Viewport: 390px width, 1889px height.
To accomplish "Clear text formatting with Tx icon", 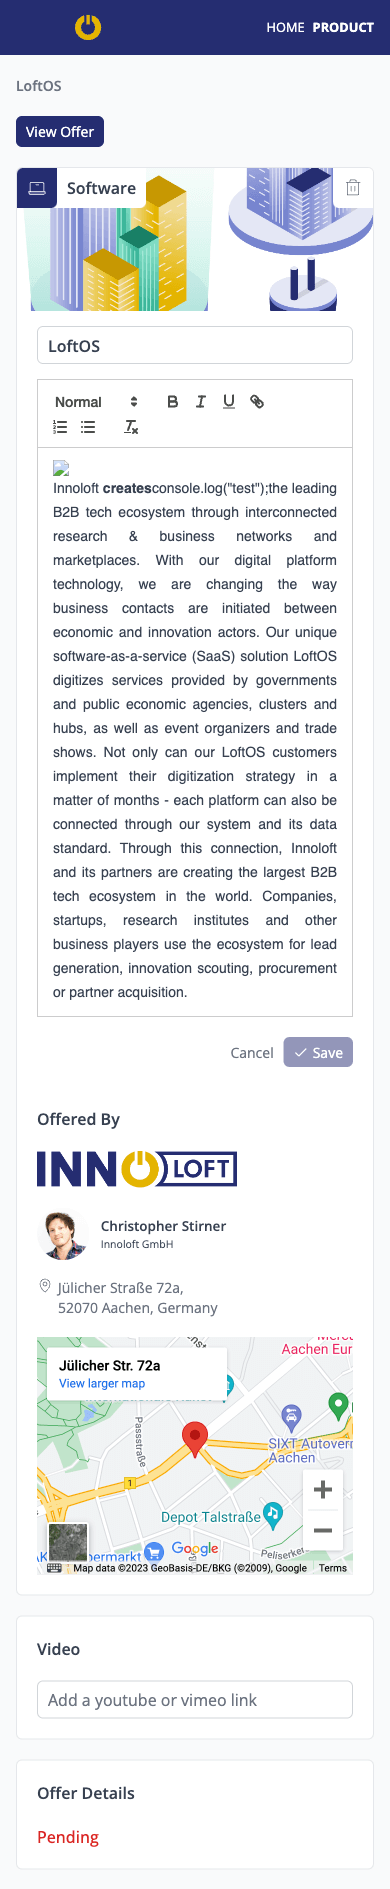I will (x=131, y=427).
